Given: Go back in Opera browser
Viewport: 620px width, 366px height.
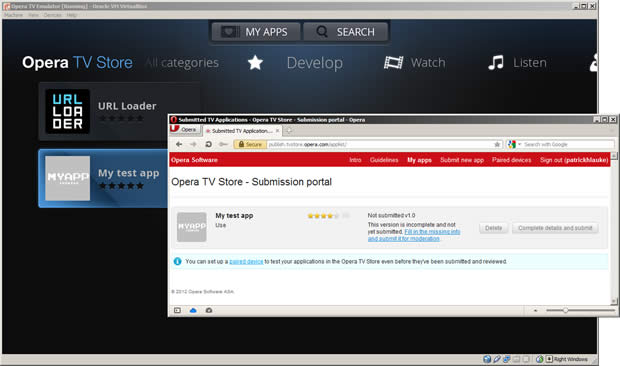Looking at the screenshot, I should [x=179, y=144].
